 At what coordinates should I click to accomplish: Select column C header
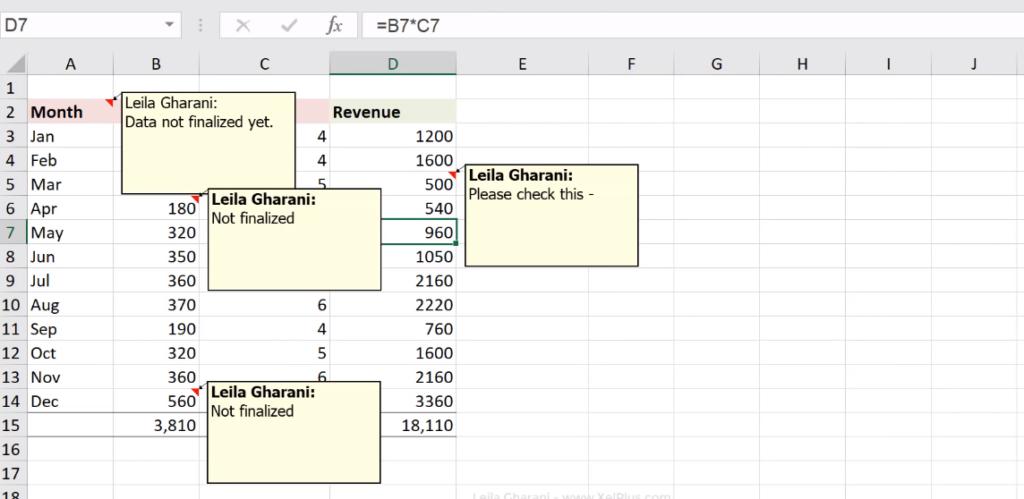tap(264, 64)
